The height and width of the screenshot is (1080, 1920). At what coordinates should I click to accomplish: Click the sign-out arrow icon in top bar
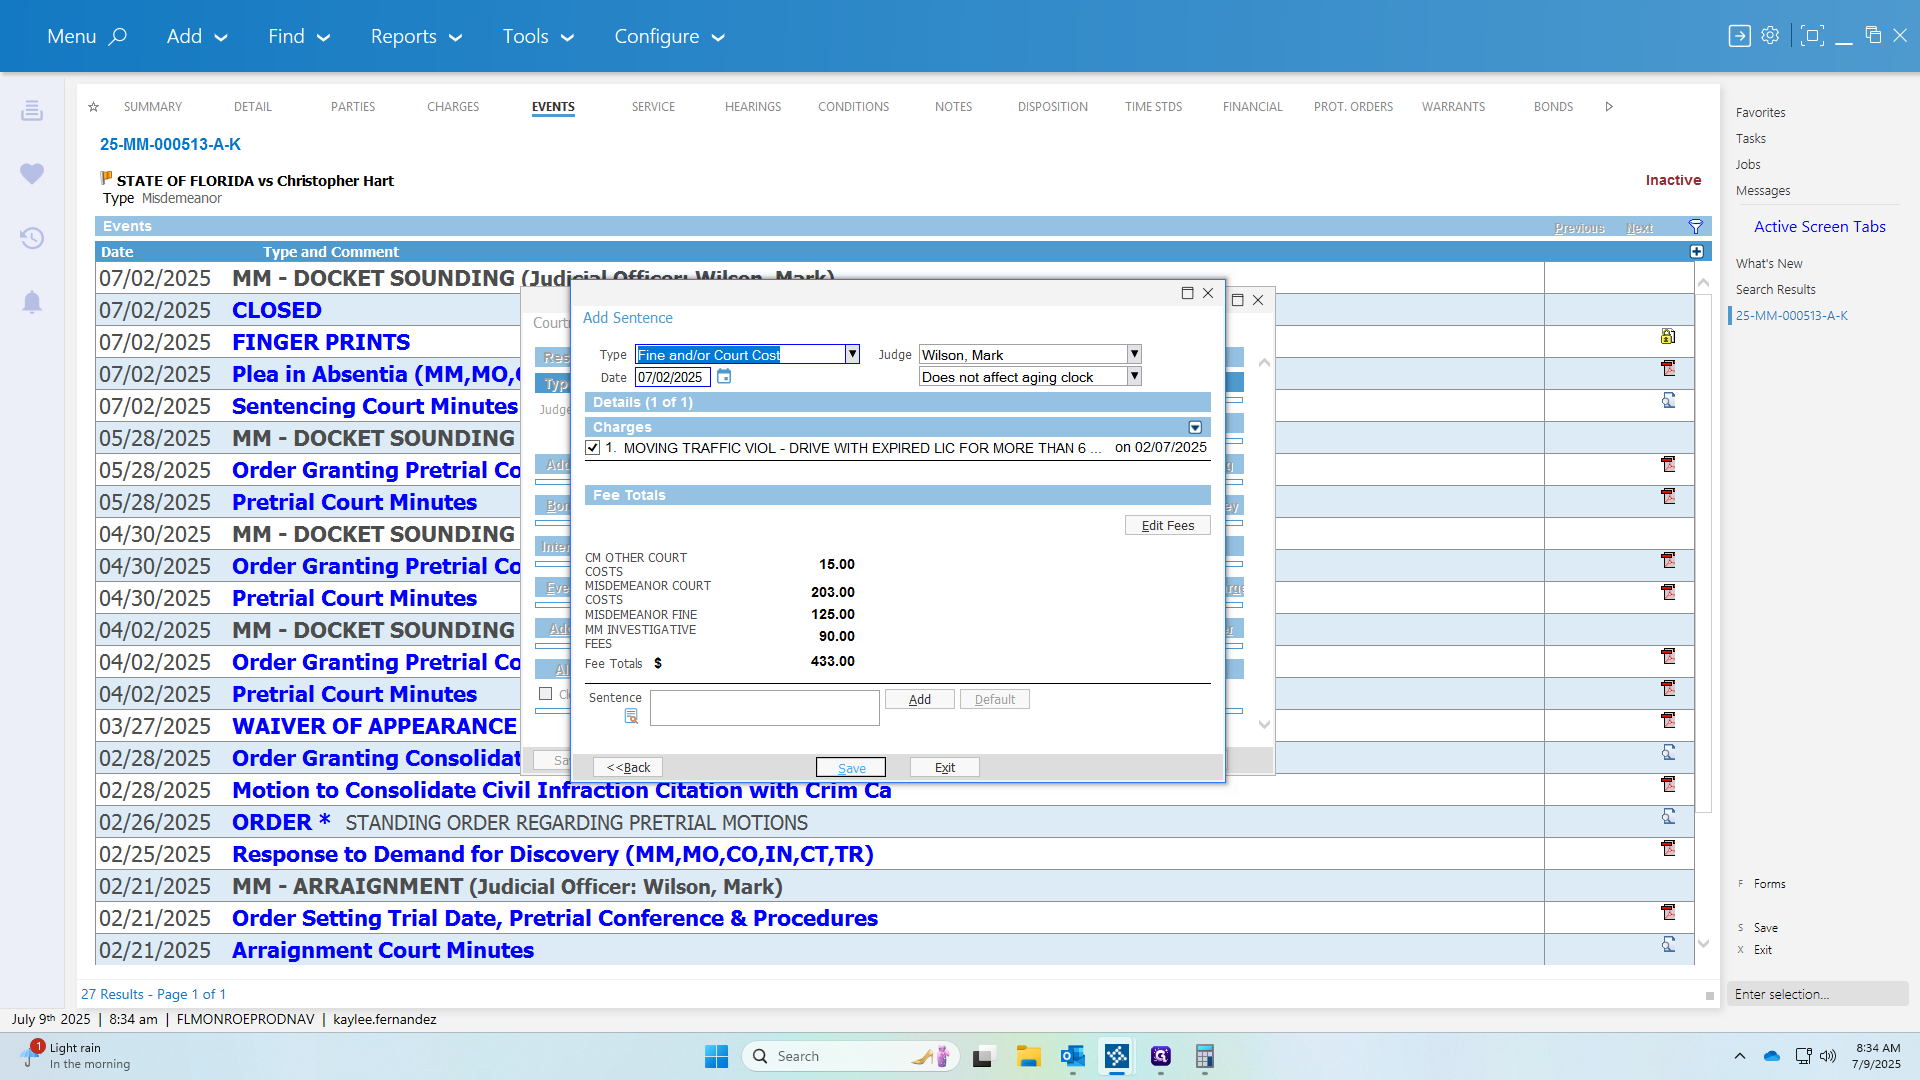(1740, 36)
